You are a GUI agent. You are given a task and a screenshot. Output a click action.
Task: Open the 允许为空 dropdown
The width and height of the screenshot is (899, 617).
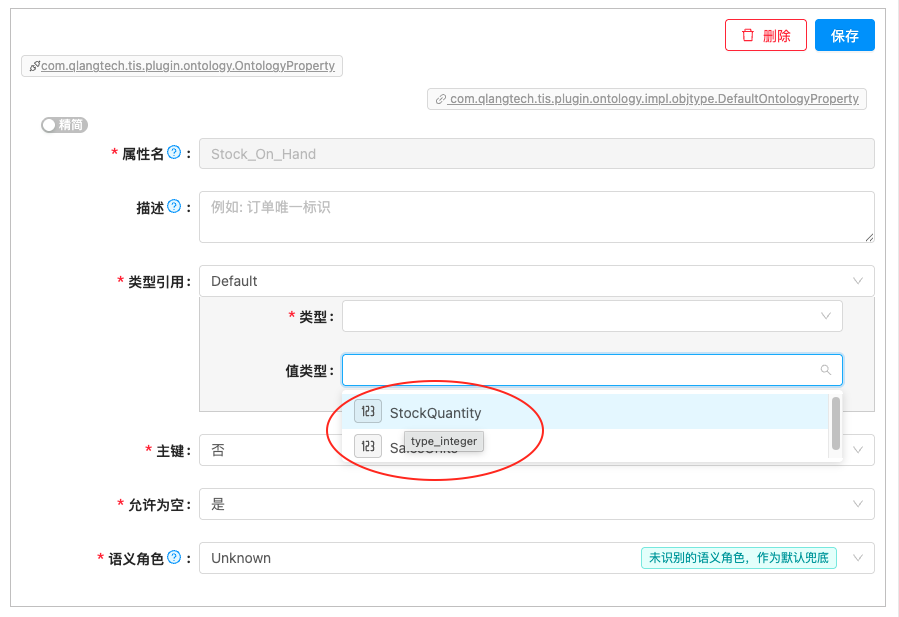pyautogui.click(x=537, y=504)
